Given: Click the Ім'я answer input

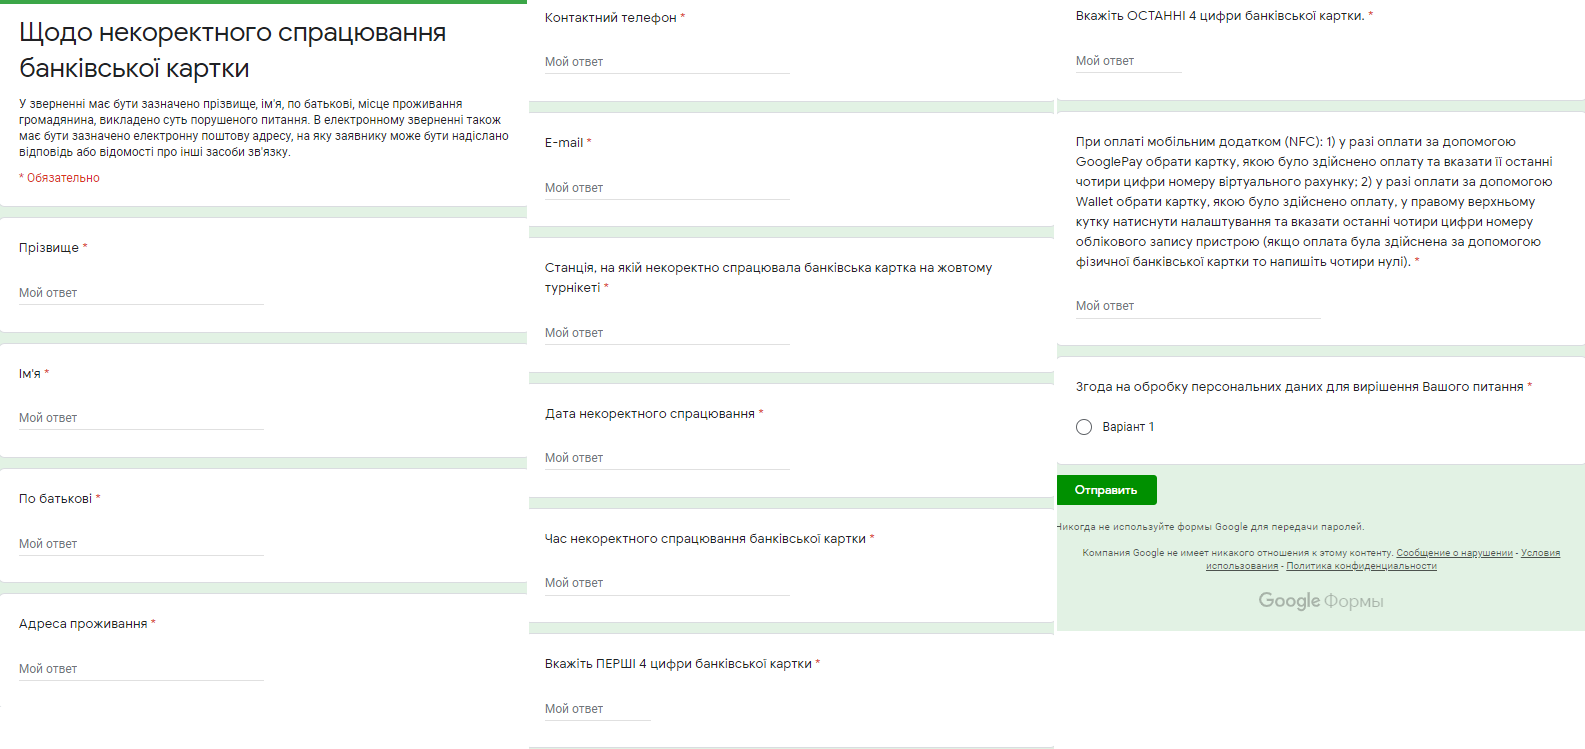Looking at the screenshot, I should (140, 418).
